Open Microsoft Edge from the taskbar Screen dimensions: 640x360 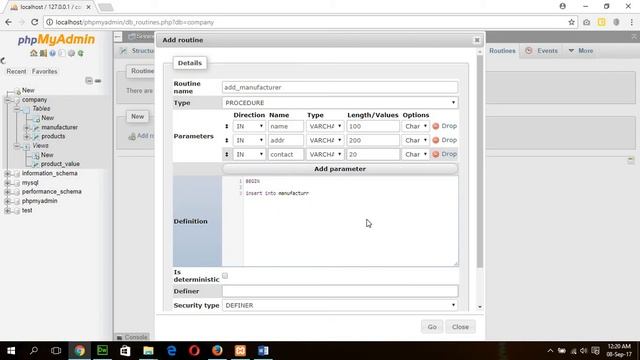[171, 351]
